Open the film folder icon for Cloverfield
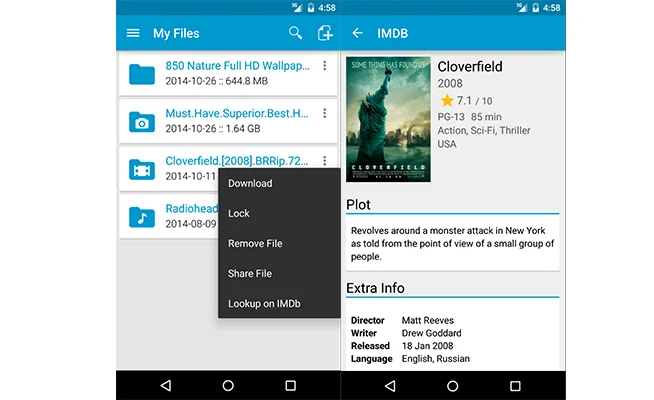Viewport: 654px width, 400px height. (x=142, y=169)
